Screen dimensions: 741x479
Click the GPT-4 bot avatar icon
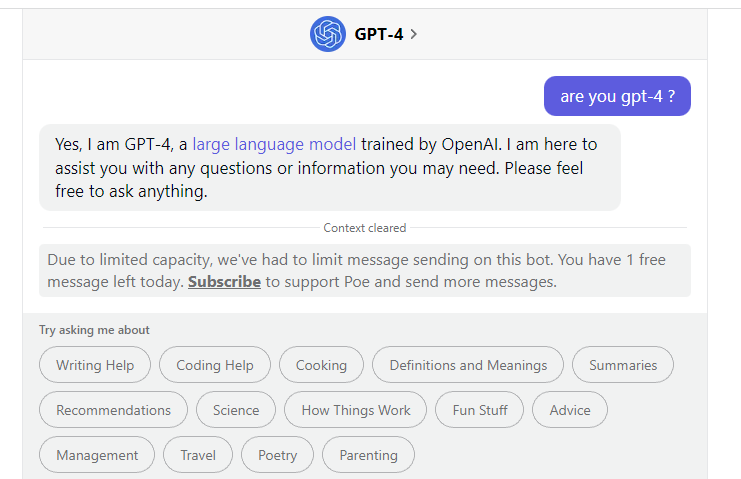[x=327, y=34]
